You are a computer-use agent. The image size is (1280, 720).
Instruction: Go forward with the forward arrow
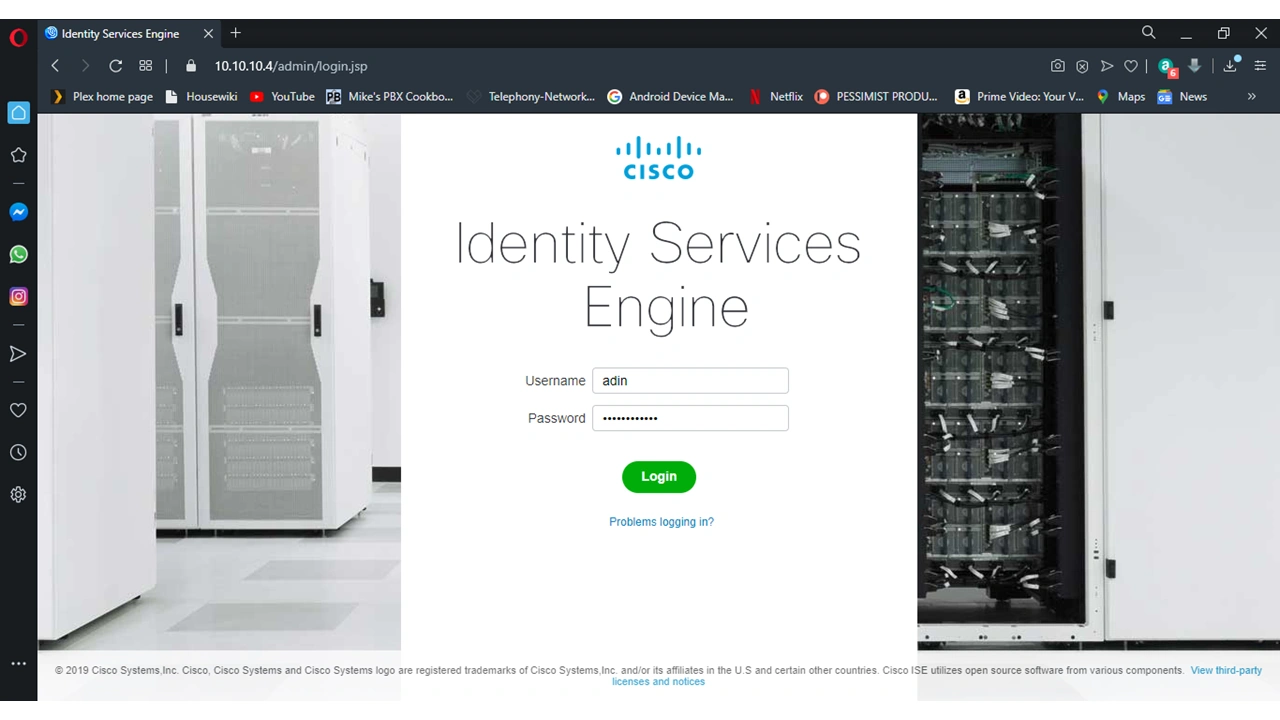coord(85,66)
